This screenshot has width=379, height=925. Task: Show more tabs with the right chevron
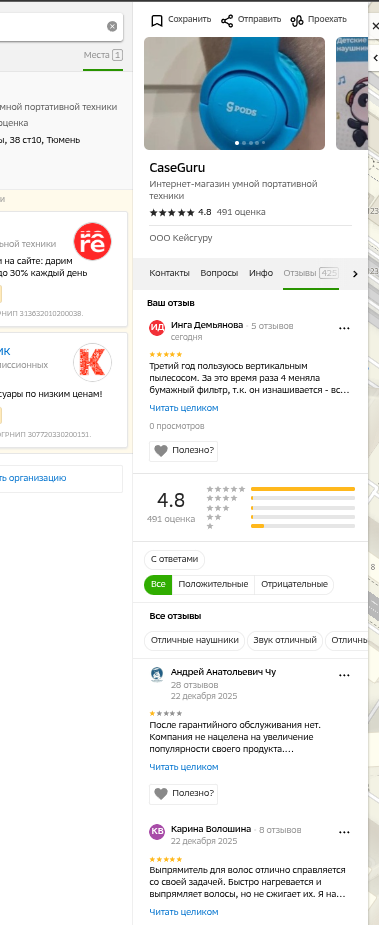coord(355,274)
